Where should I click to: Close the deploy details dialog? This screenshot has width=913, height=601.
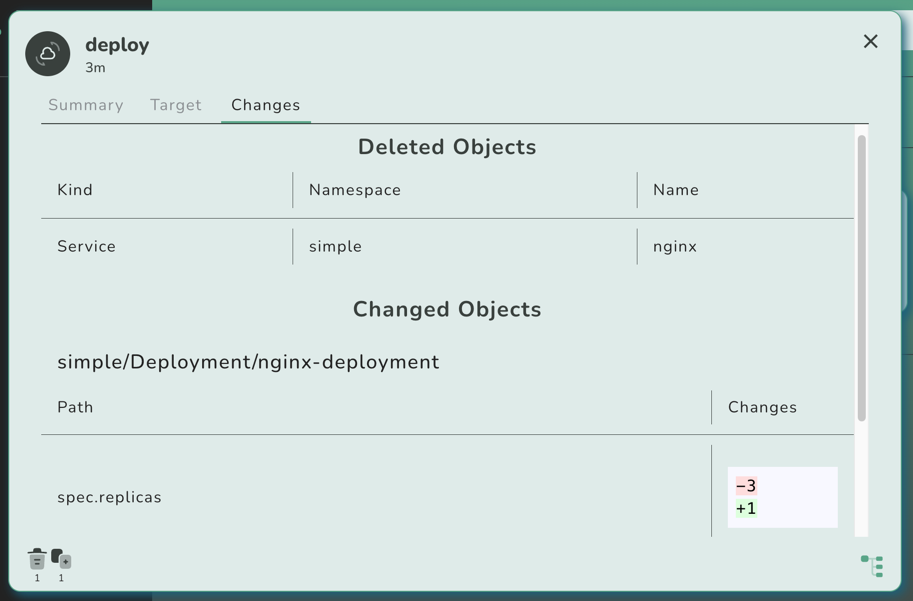870,42
